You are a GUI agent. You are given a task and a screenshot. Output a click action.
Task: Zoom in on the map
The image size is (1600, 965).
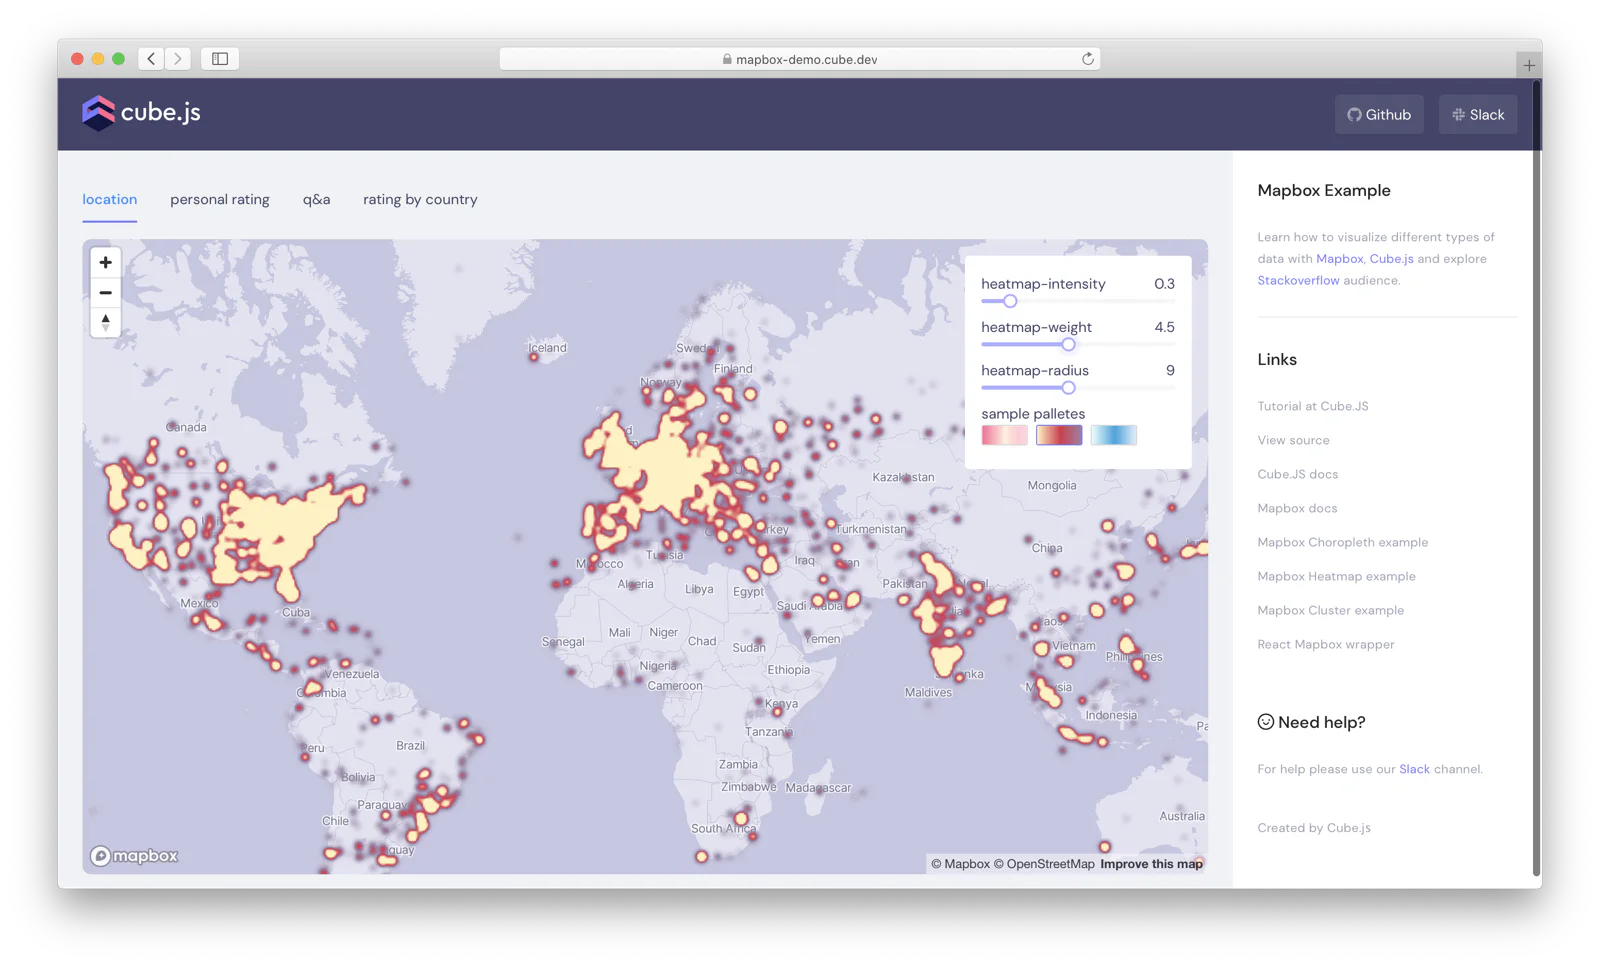[x=105, y=262]
